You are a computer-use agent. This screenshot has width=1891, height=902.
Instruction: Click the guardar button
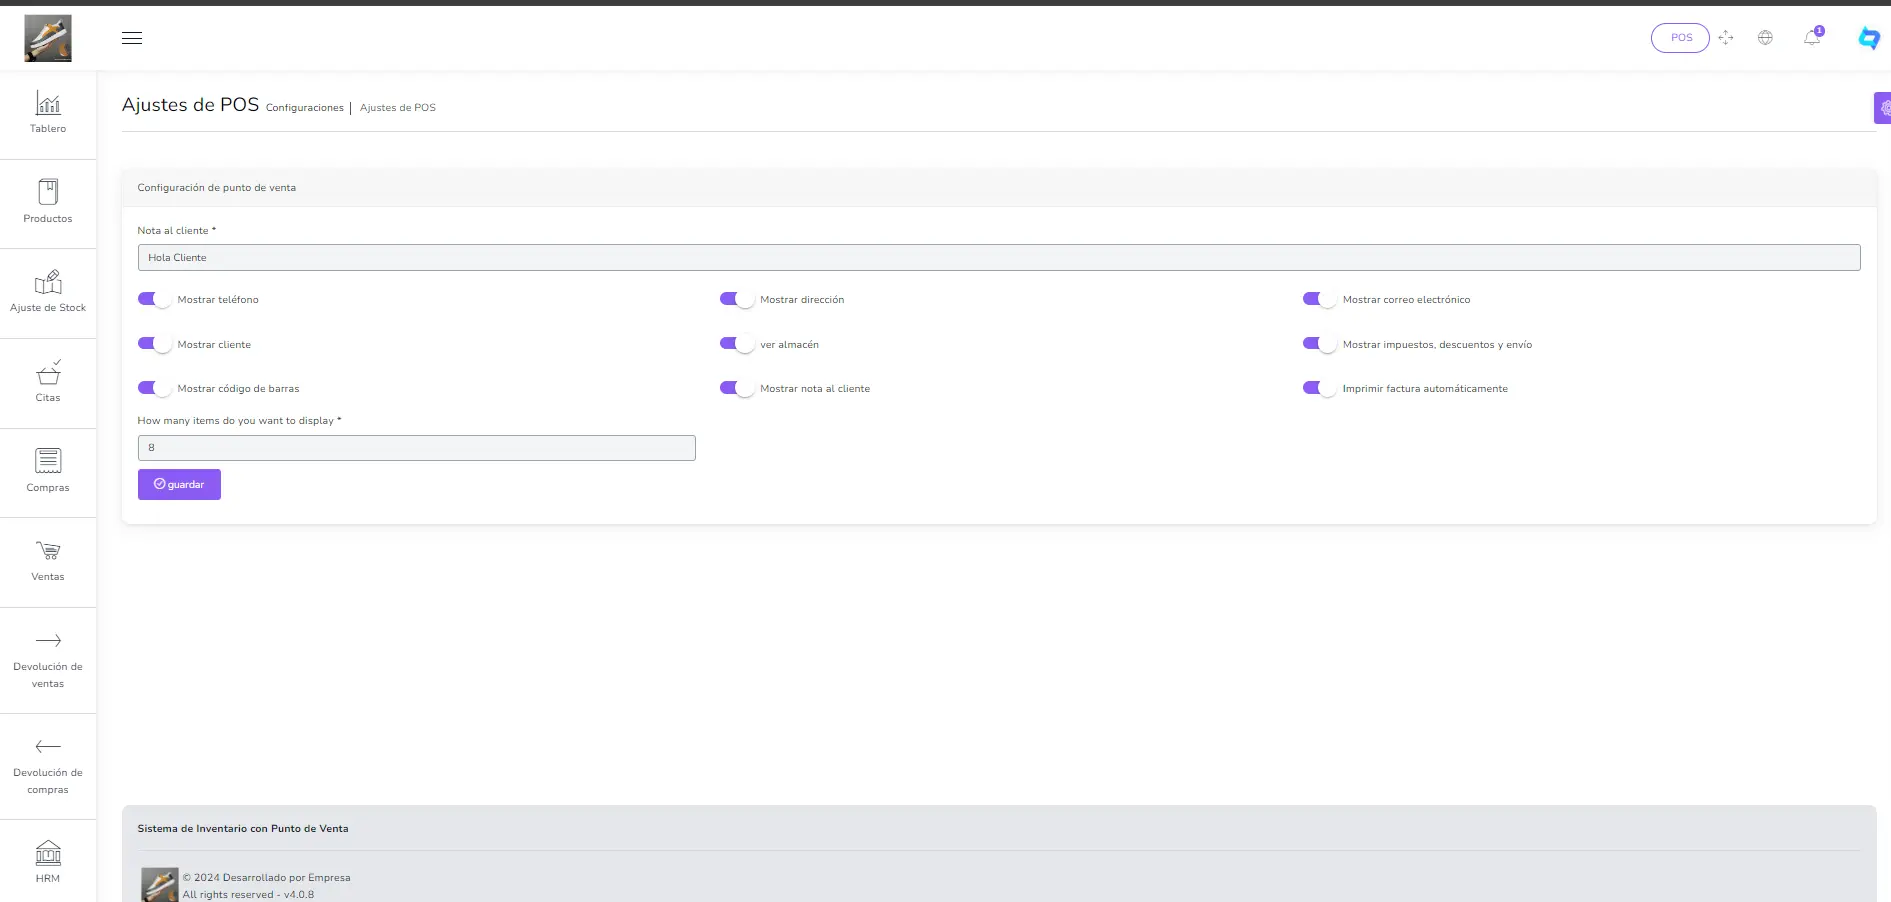pos(179,484)
